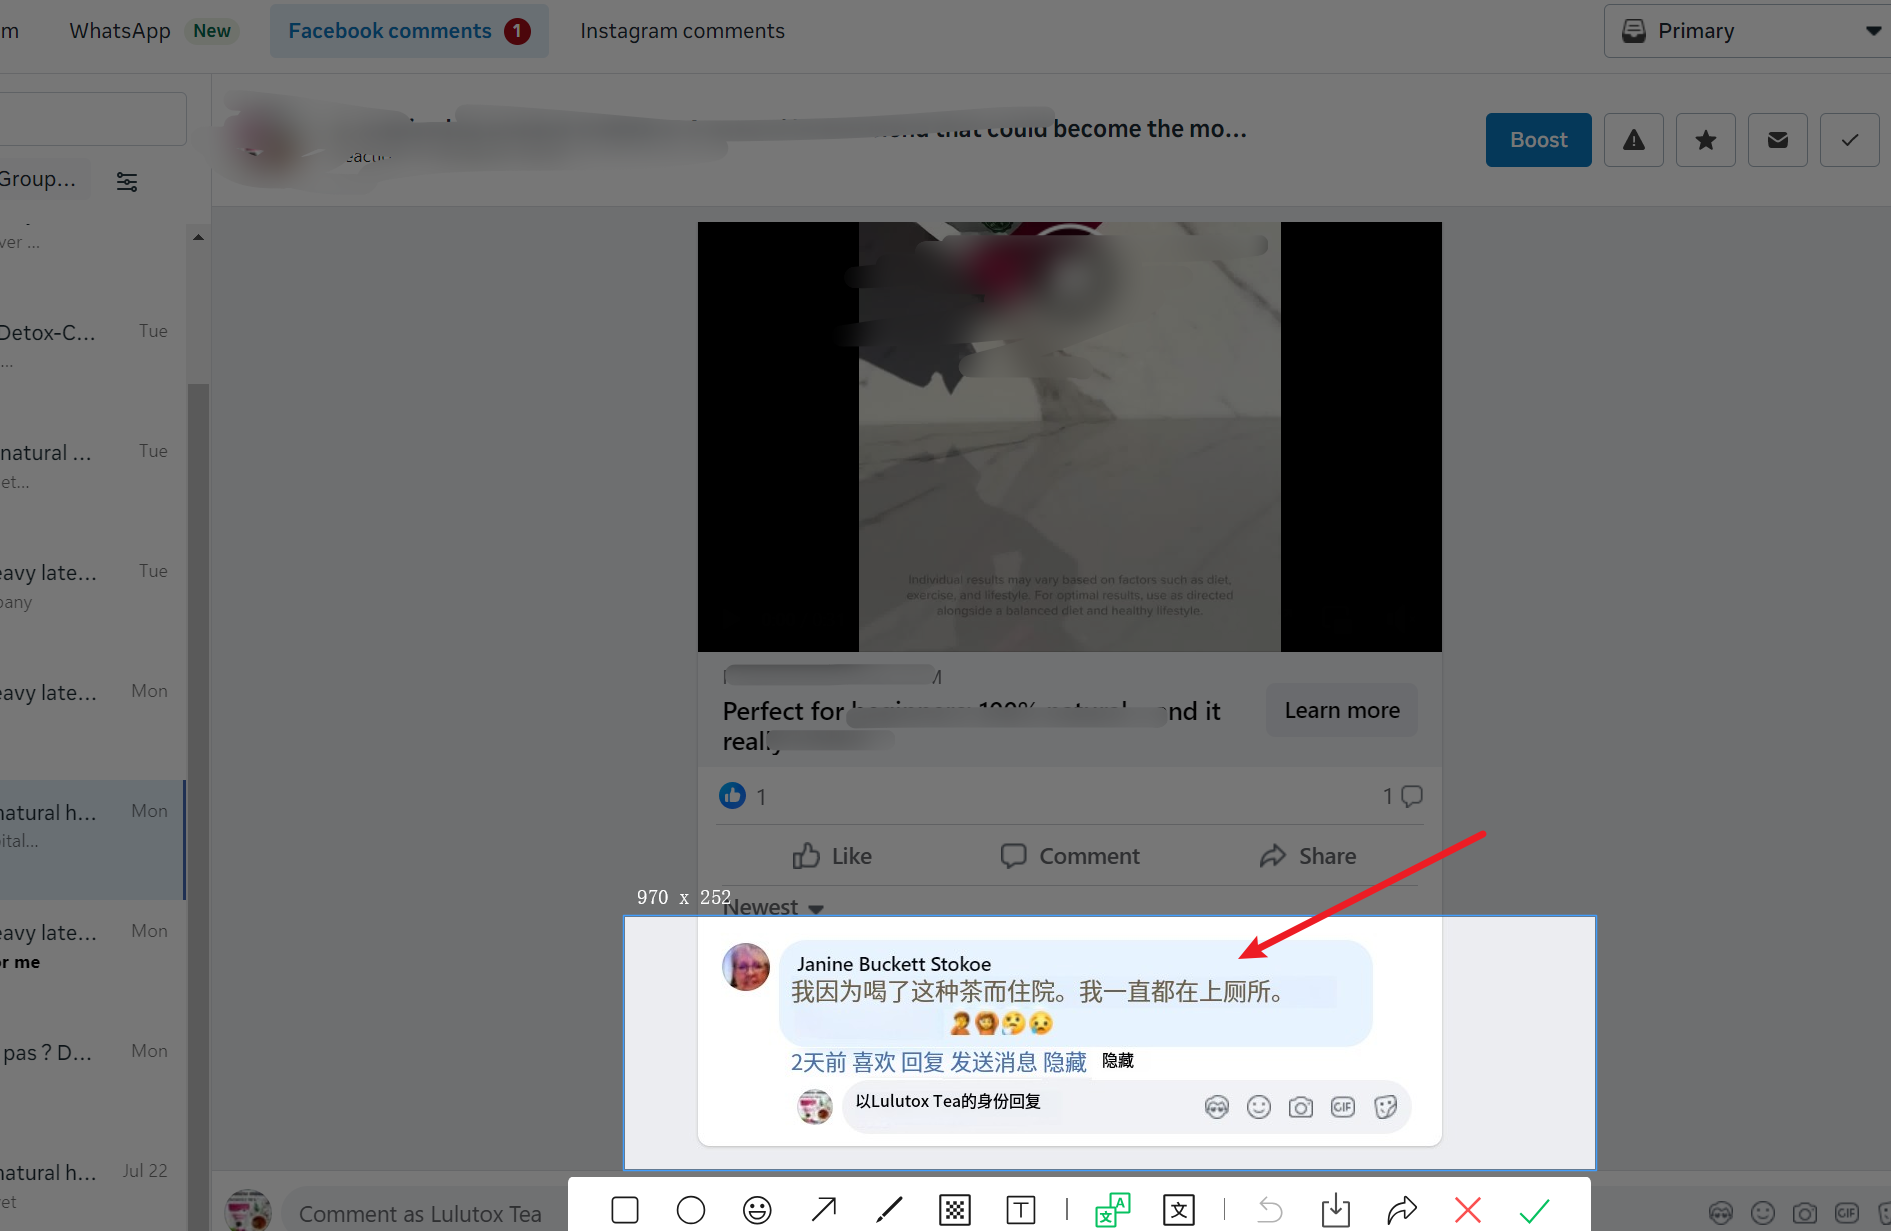The width and height of the screenshot is (1891, 1231).
Task: Choose the mosaic blur tool
Action: point(955,1210)
